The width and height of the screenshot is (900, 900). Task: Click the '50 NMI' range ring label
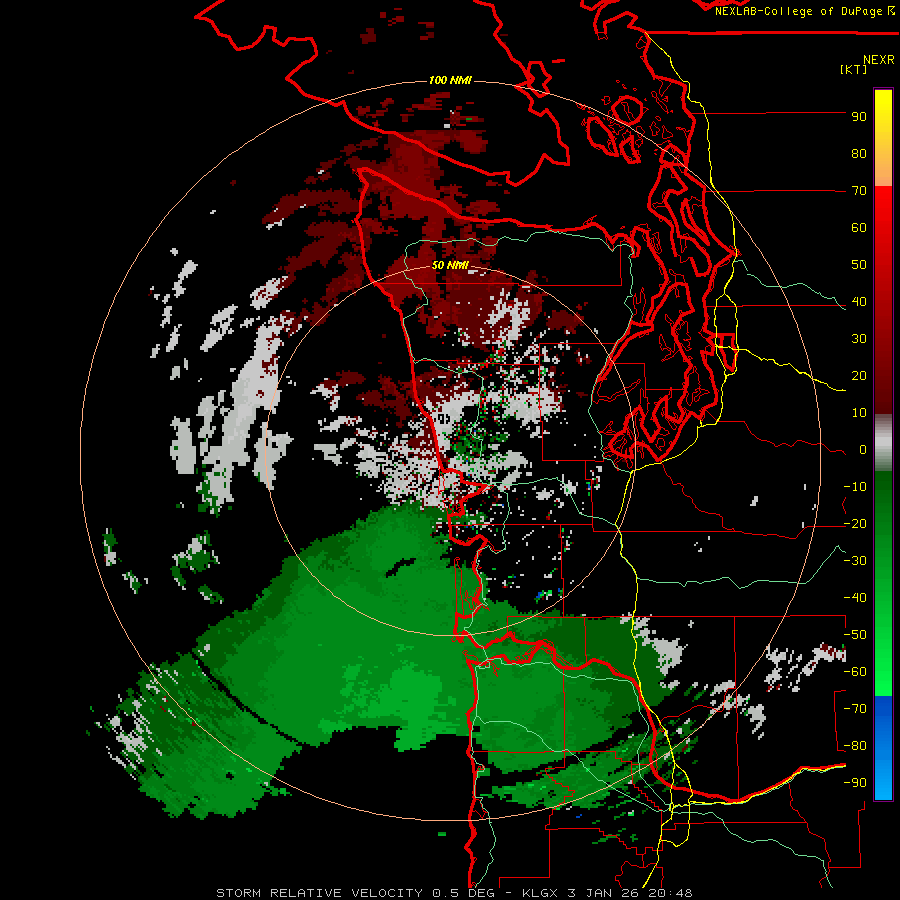click(450, 265)
